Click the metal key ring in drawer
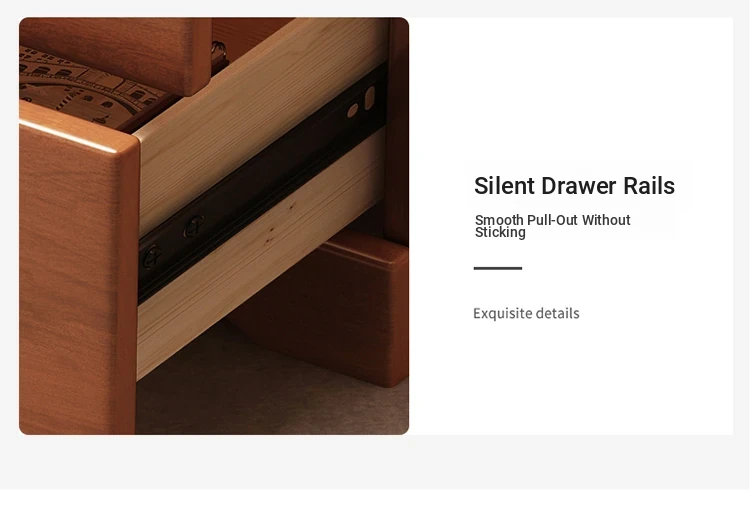This screenshot has width=750, height=514. click(219, 50)
